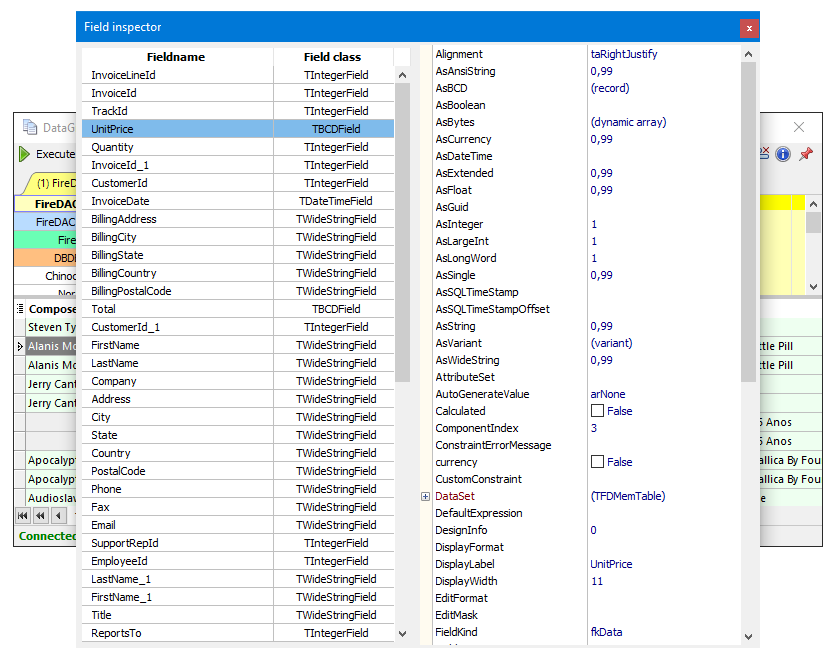Click the prior page navigator button
838x667 pixels.
41,516
